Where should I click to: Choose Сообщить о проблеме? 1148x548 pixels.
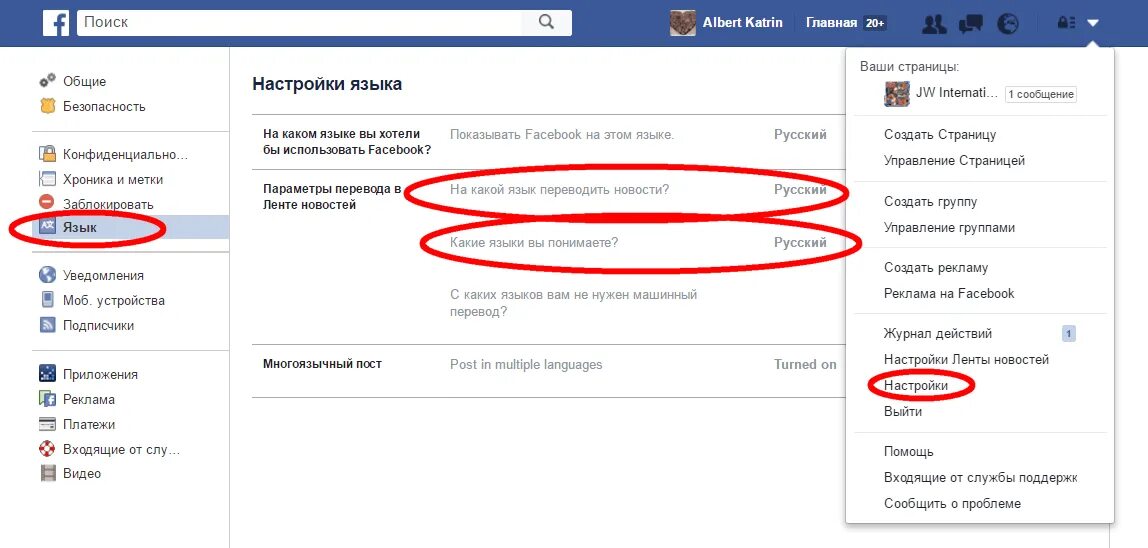coord(952,503)
